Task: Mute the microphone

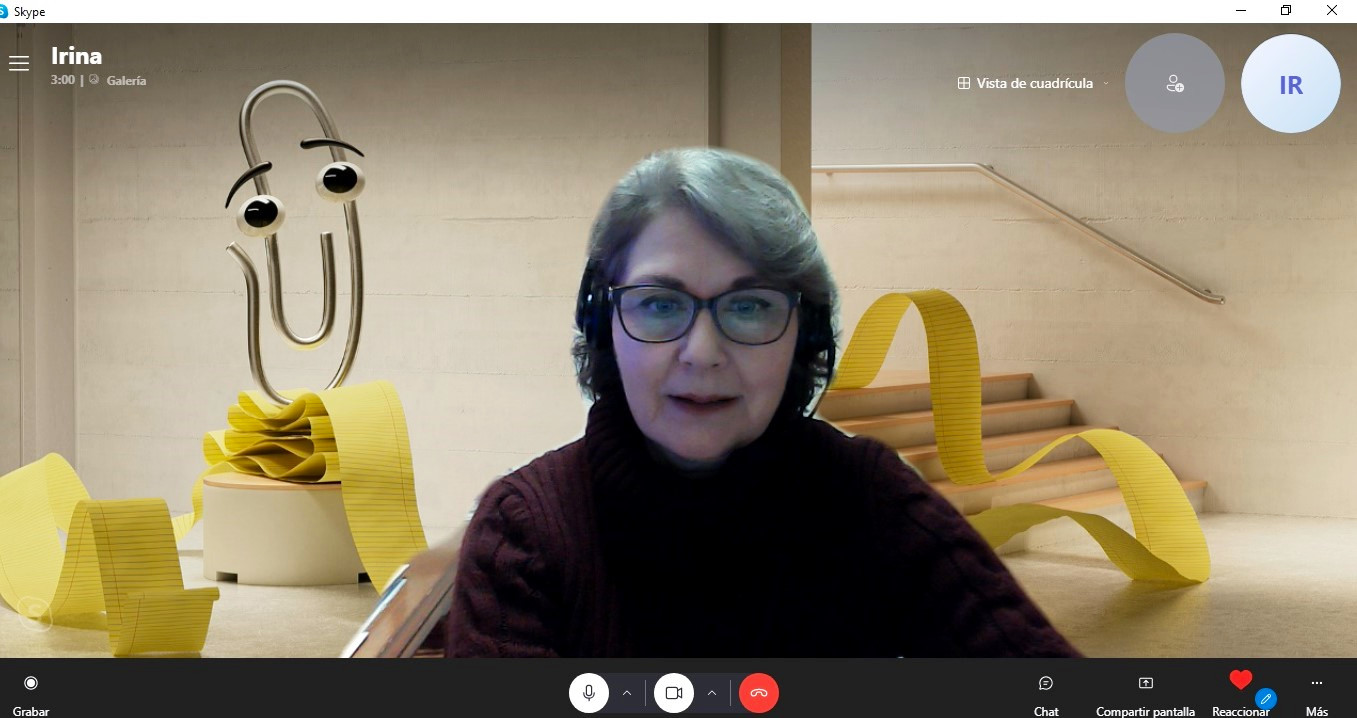Action: [589, 693]
